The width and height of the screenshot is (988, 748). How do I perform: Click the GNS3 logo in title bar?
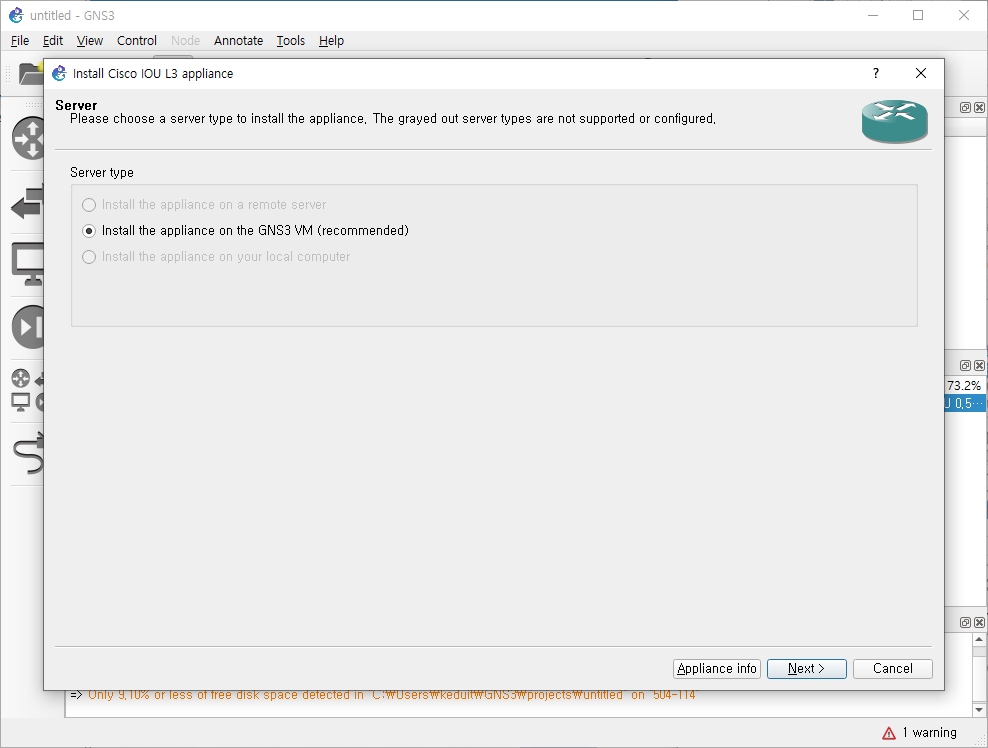pyautogui.click(x=16, y=15)
